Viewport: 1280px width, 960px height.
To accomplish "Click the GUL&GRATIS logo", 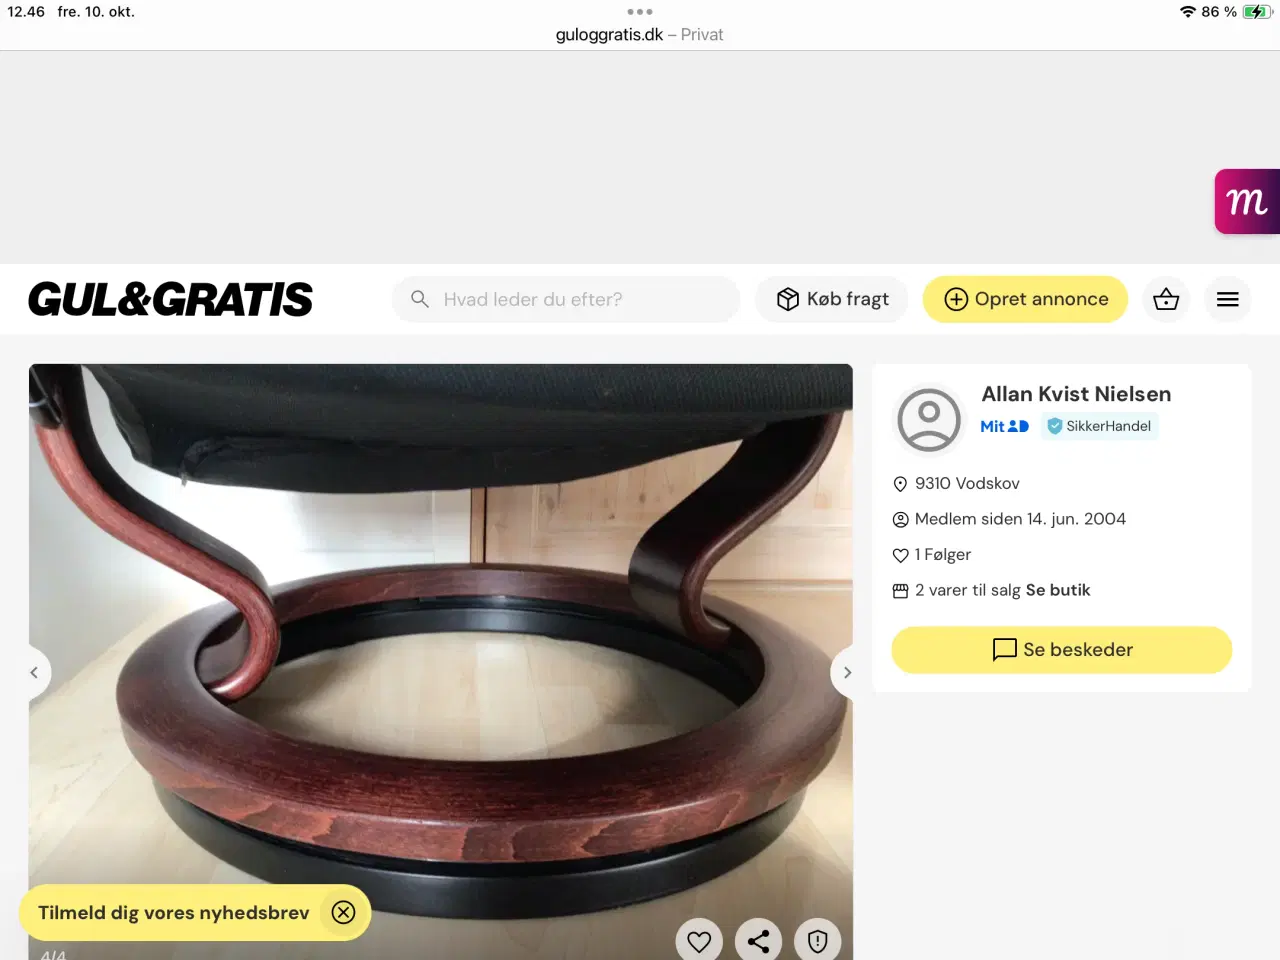I will point(170,299).
